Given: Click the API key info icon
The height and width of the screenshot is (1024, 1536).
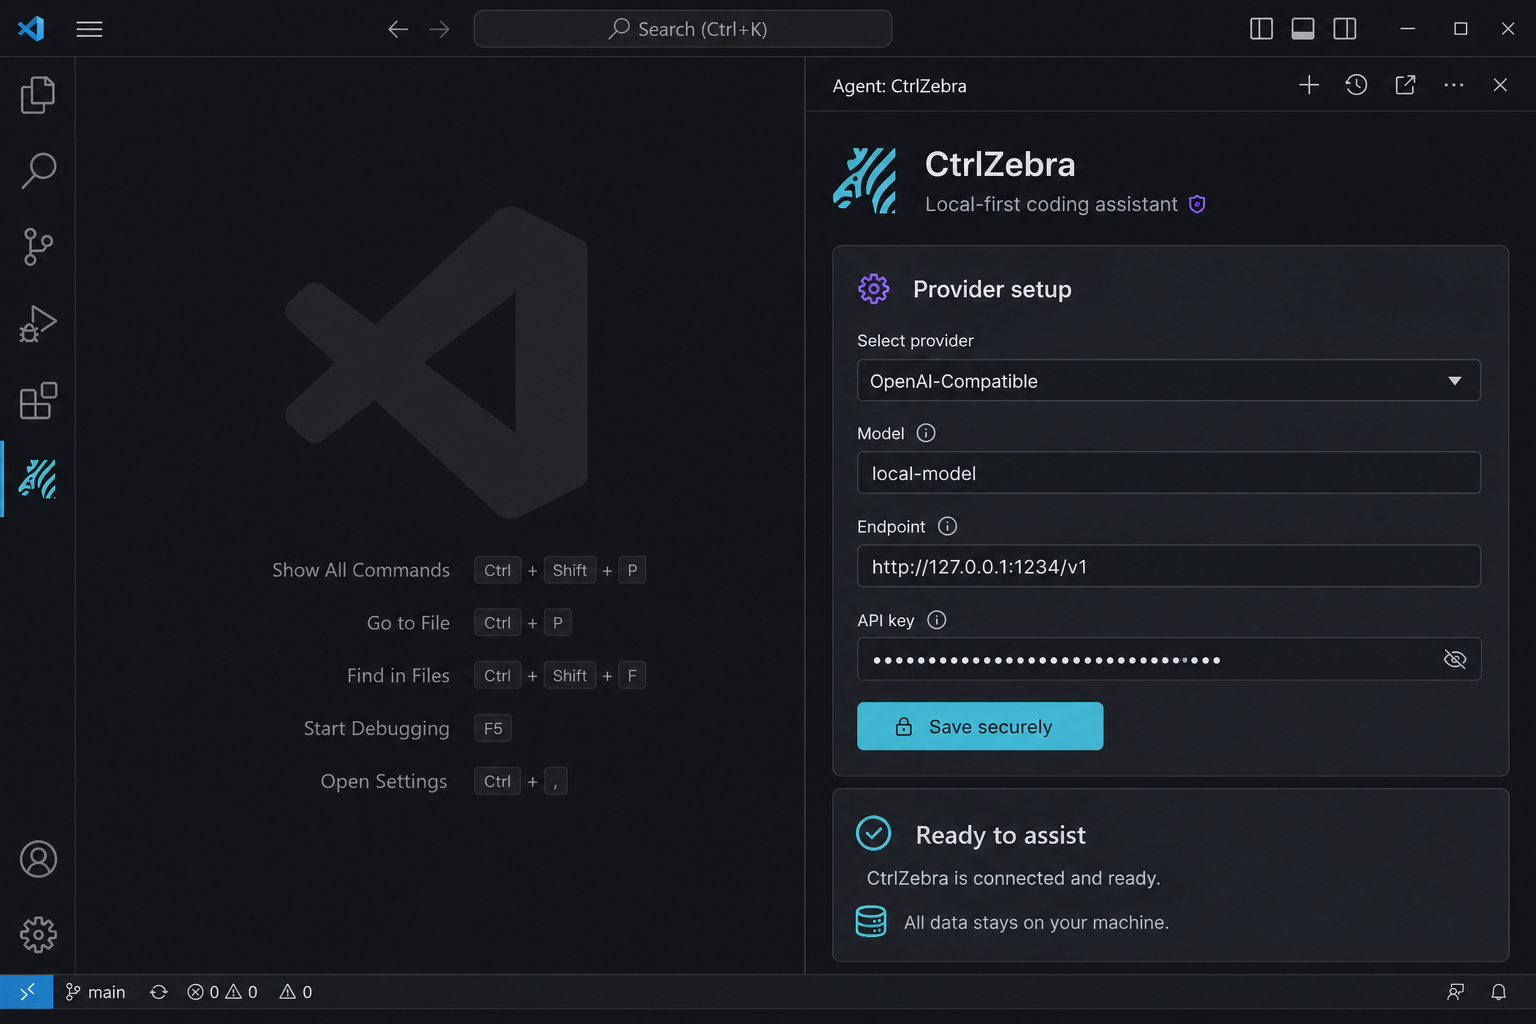Looking at the screenshot, I should click(x=936, y=620).
